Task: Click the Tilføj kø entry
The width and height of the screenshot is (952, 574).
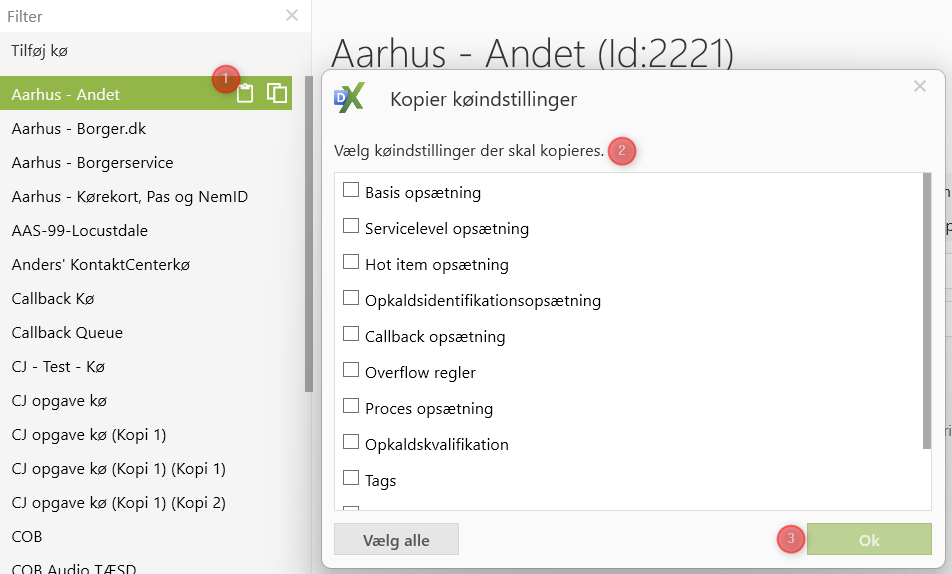Action: (40, 50)
